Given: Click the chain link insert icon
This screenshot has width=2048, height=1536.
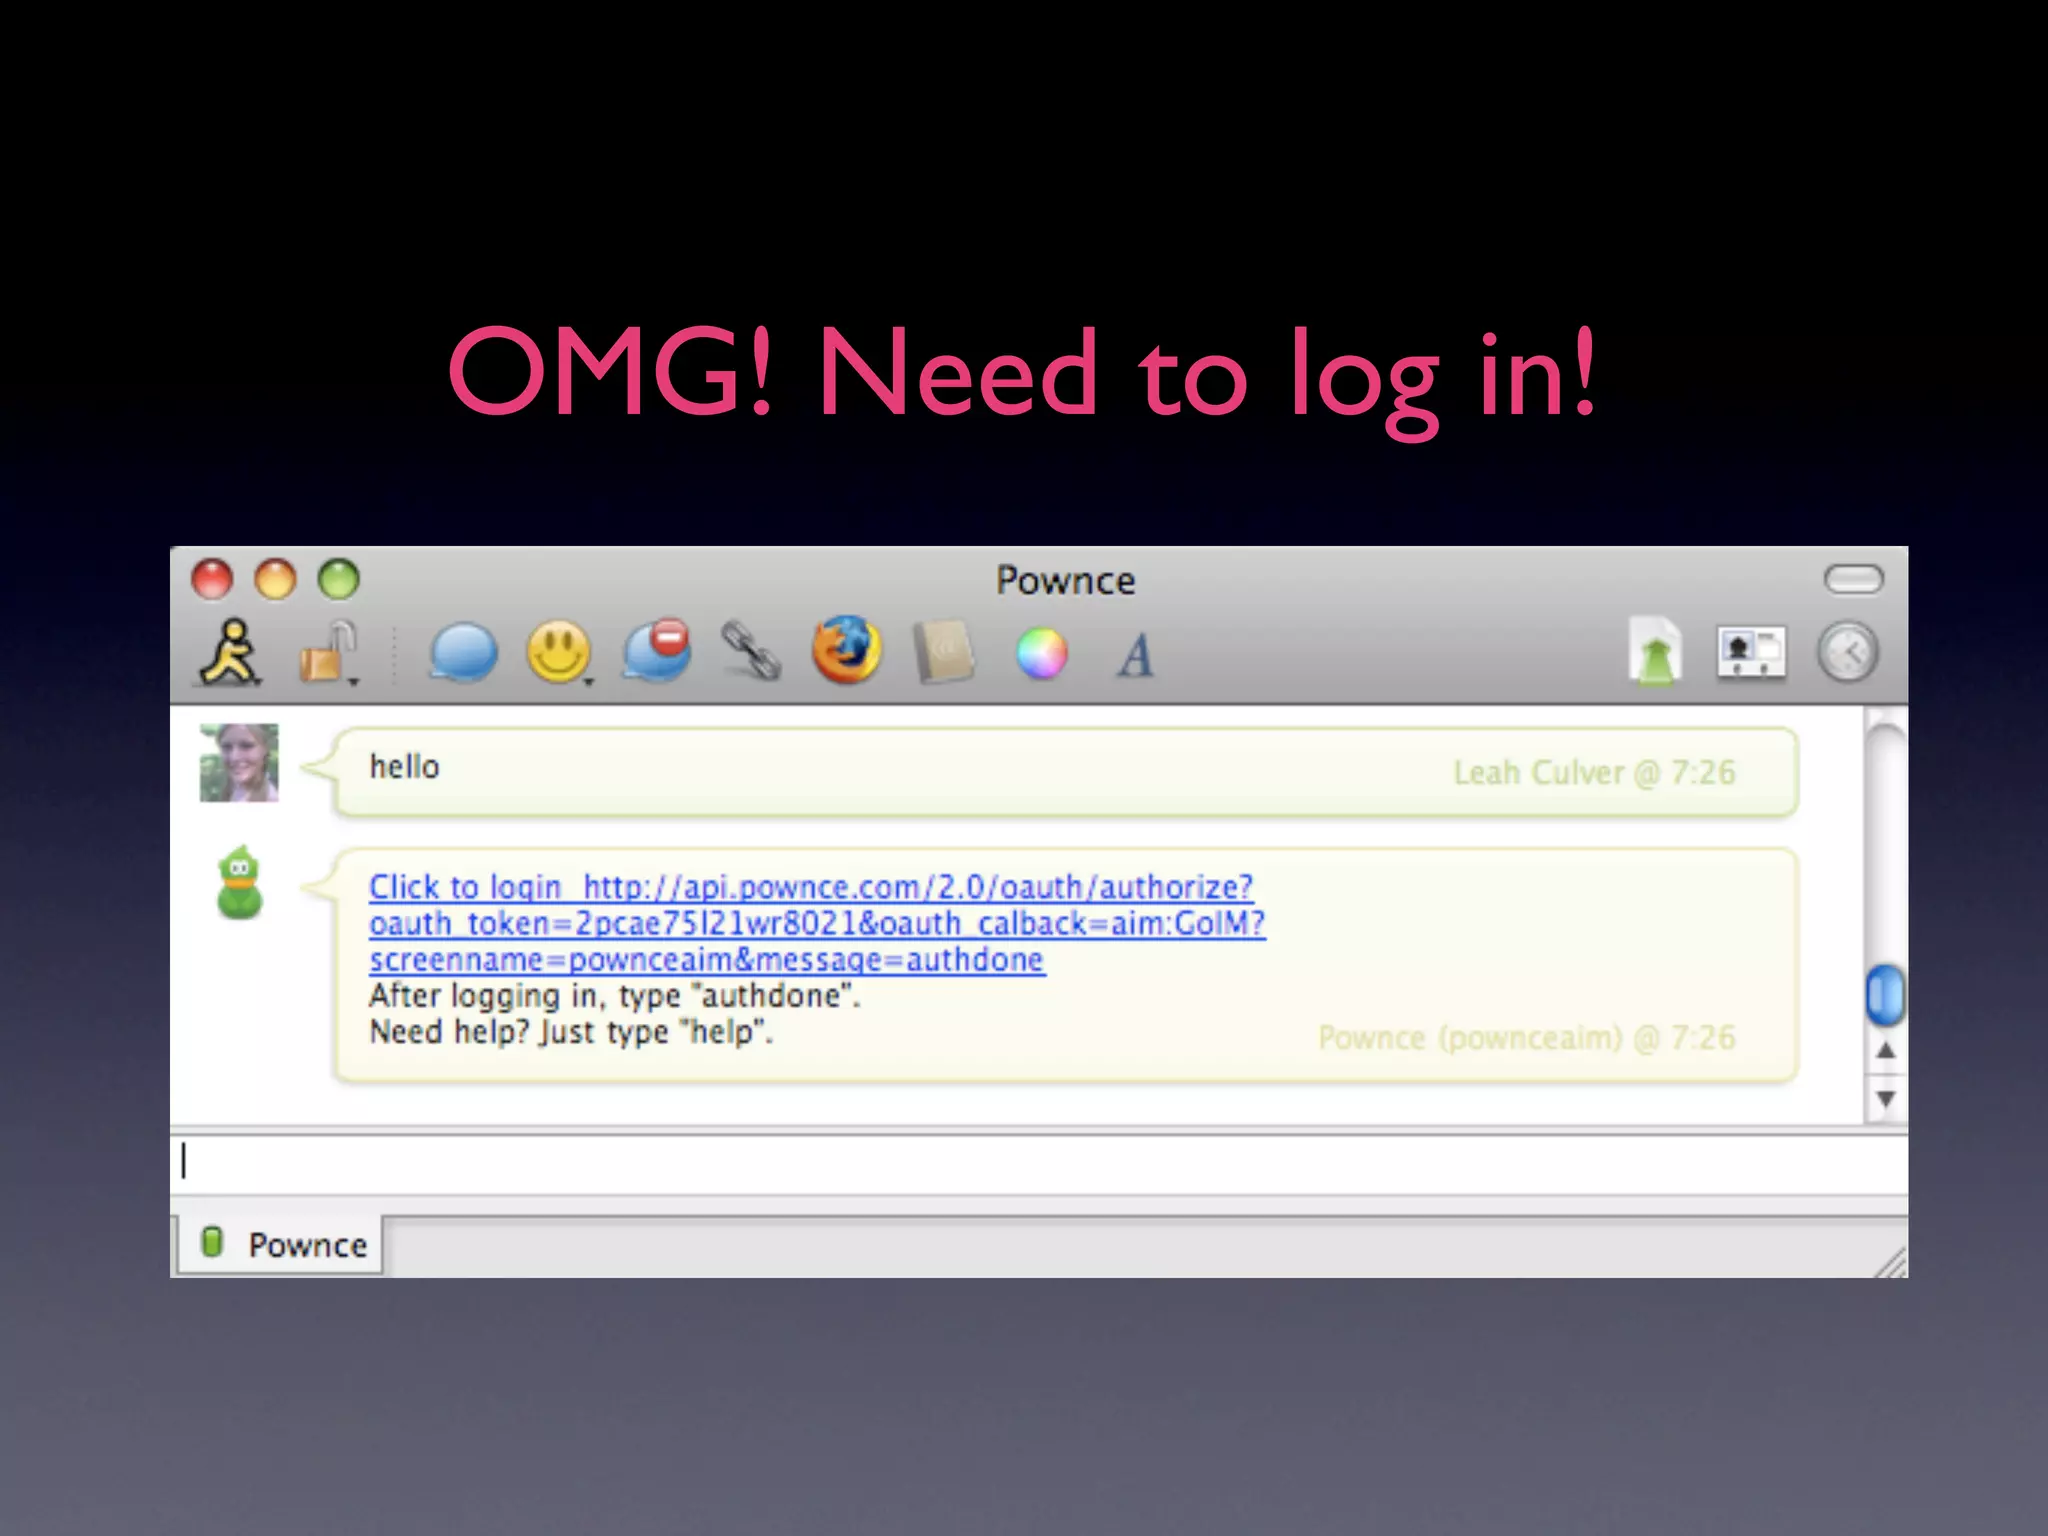Looking at the screenshot, I should (x=751, y=651).
